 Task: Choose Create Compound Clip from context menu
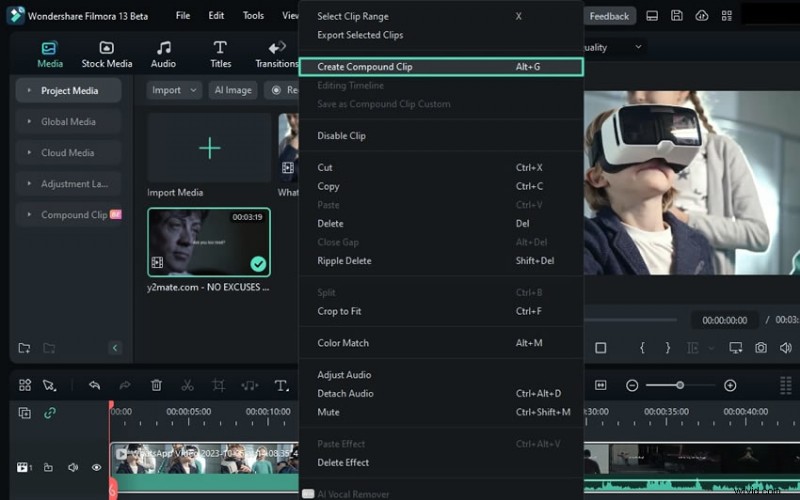(x=365, y=67)
